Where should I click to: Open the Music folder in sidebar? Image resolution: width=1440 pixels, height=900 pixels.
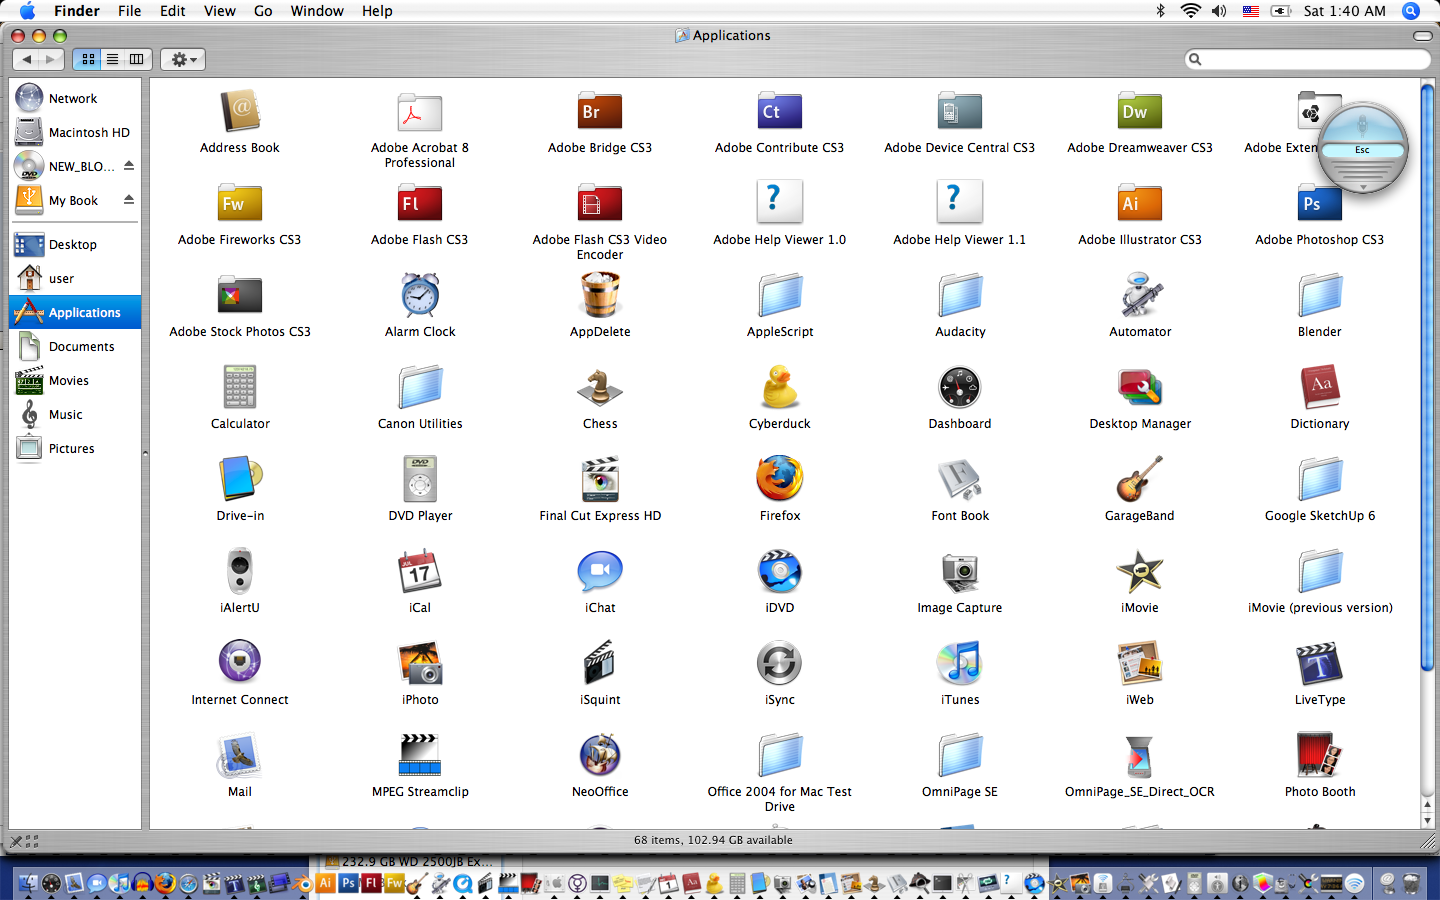click(x=75, y=414)
